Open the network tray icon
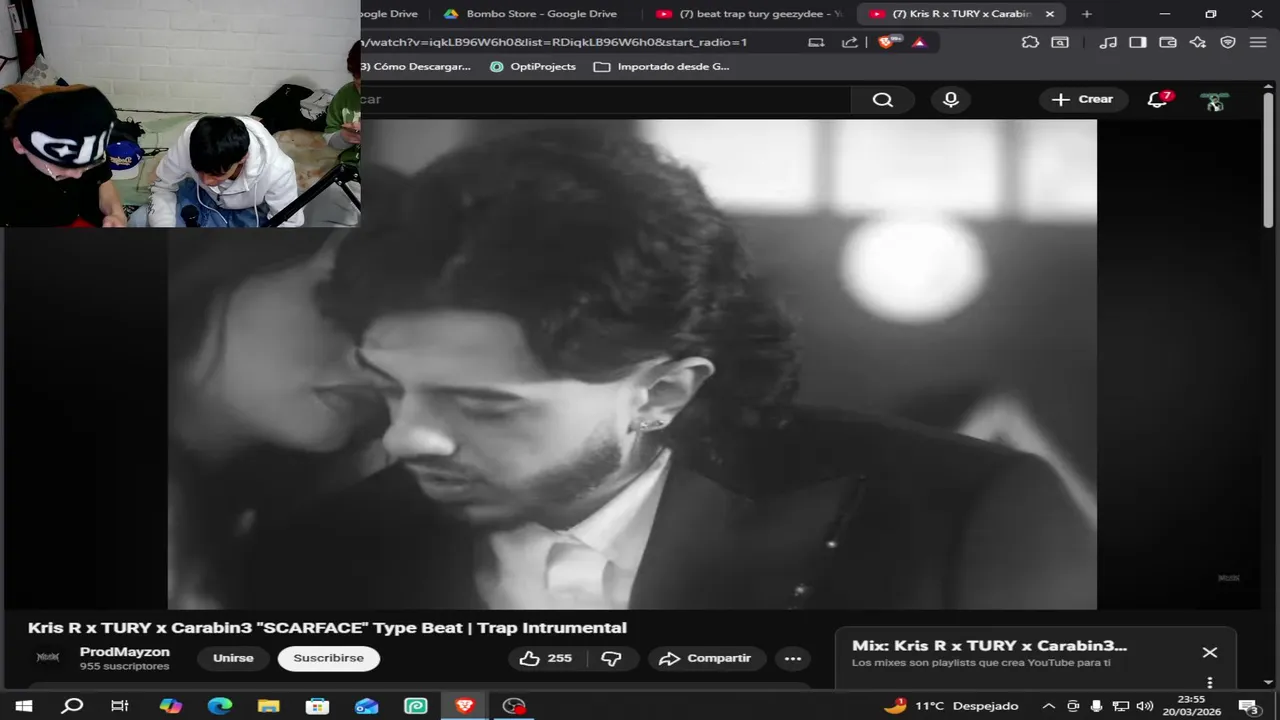The image size is (1280, 720). pyautogui.click(x=1121, y=706)
